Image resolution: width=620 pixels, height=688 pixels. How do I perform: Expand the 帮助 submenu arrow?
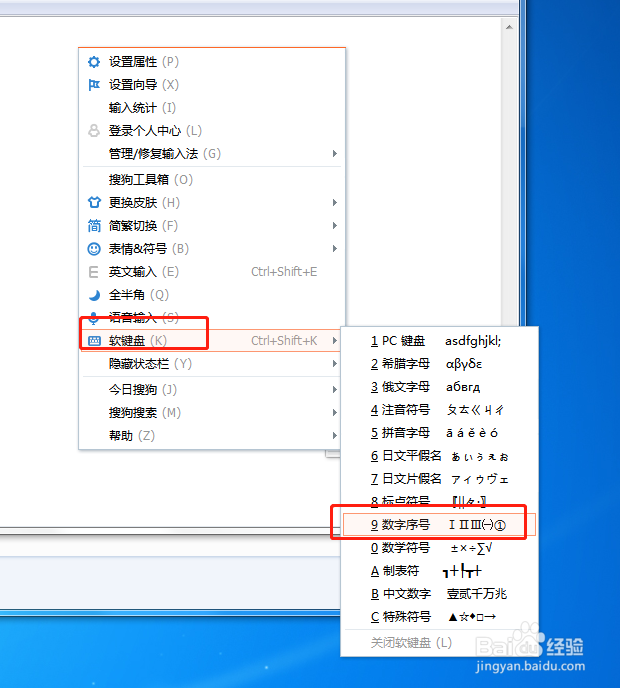point(334,436)
